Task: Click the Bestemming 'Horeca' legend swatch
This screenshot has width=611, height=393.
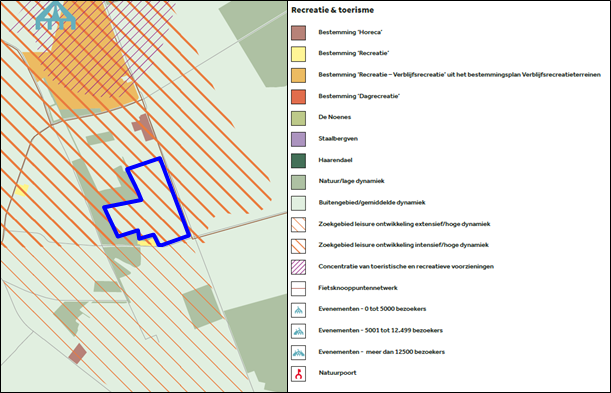Action: tap(298, 33)
